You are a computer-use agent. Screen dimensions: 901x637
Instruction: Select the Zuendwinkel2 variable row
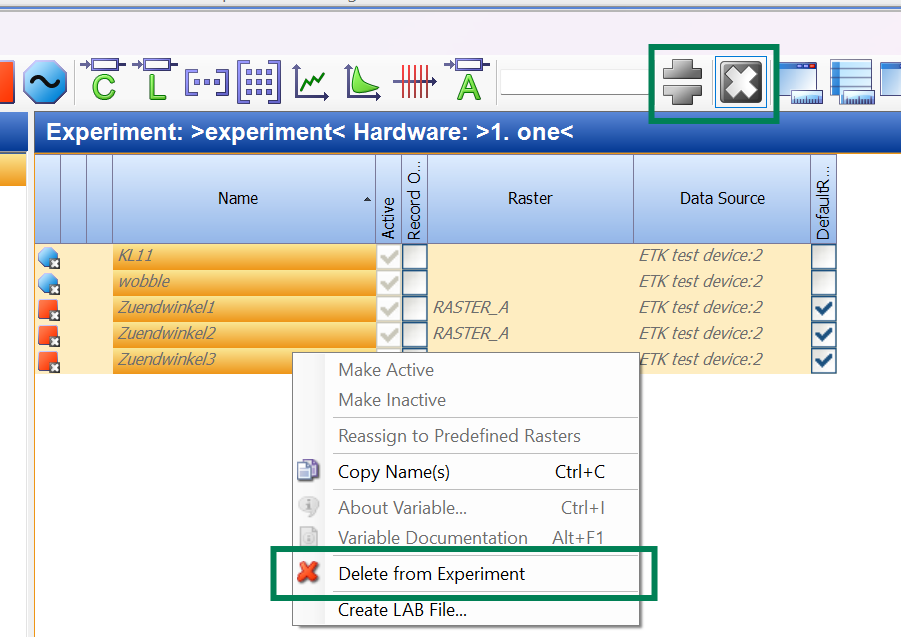pos(166,334)
